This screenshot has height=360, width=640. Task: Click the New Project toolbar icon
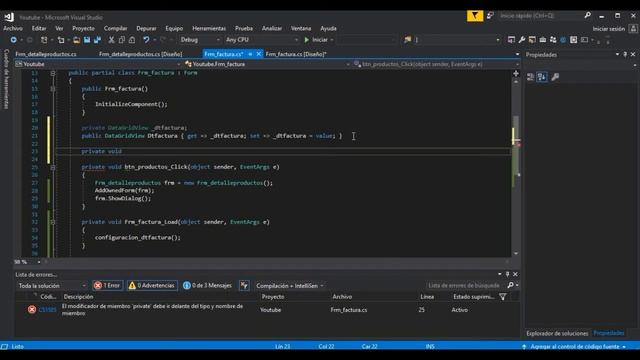click(44, 40)
